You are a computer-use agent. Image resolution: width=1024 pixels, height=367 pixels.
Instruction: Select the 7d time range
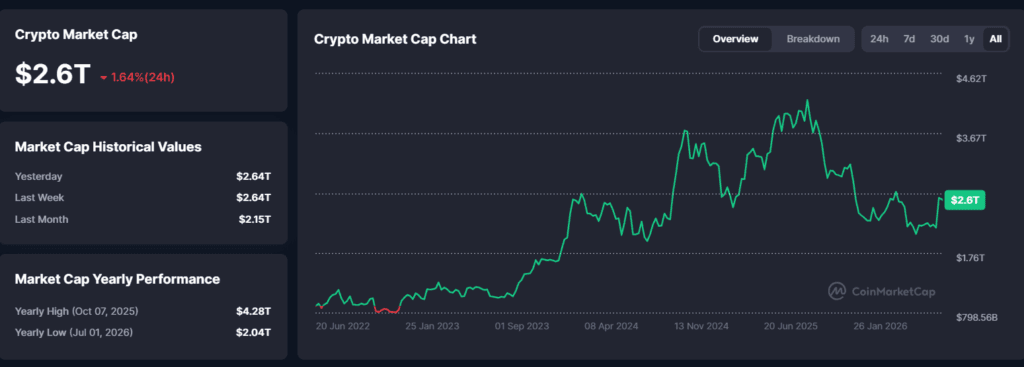909,39
